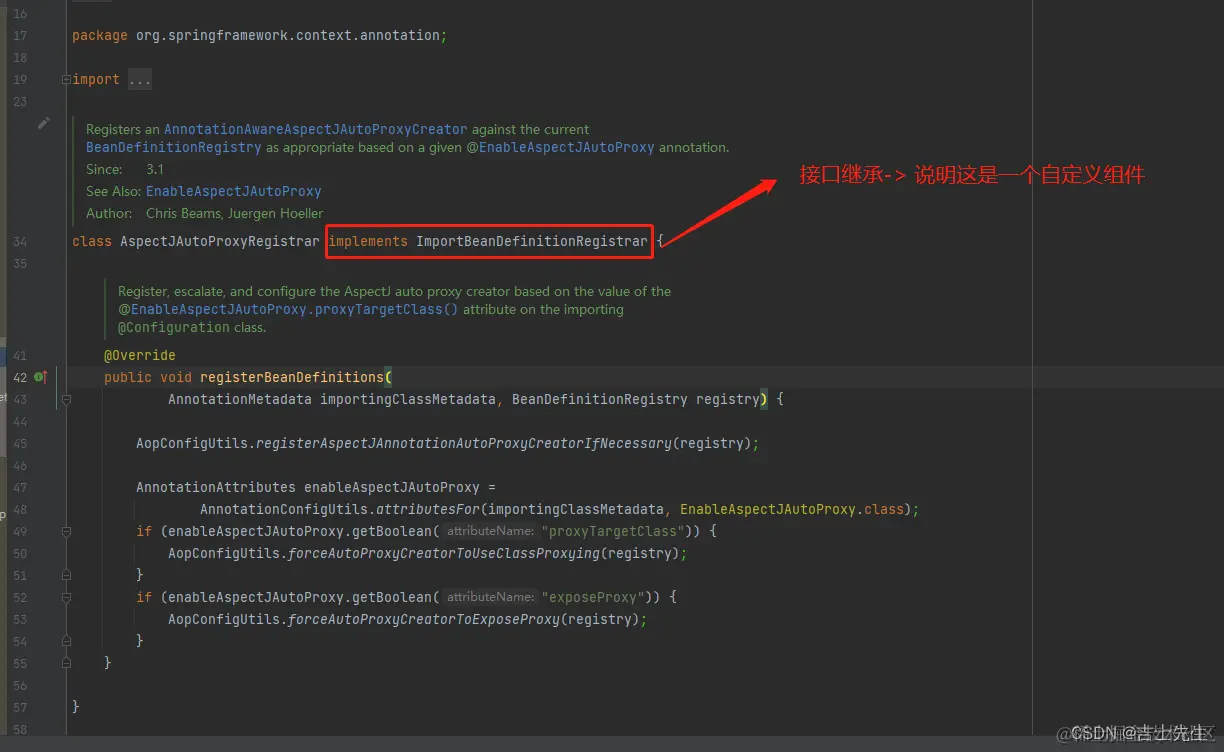Open the AnnotationAwareAspectJAutoProxyCreator doc link
1224x752 pixels.
[x=315, y=129]
